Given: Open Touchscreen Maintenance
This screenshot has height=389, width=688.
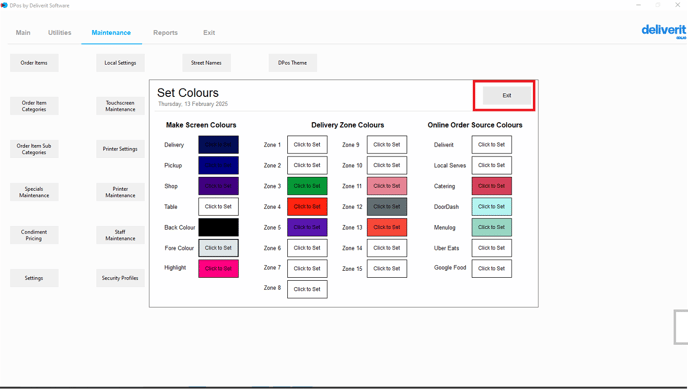Looking at the screenshot, I should [x=120, y=106].
